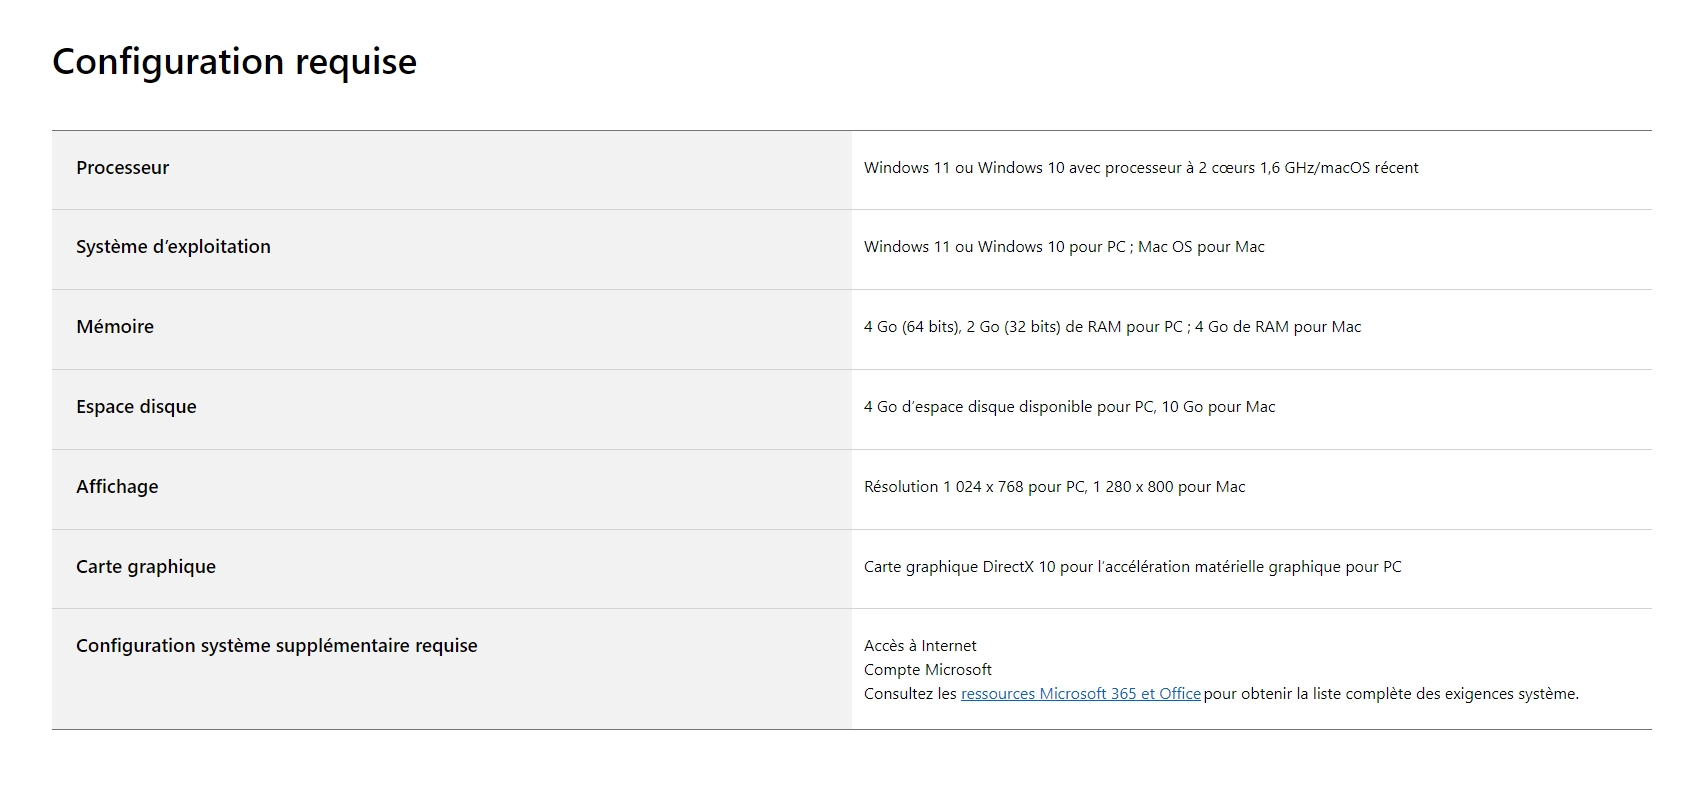
Task: Click the Windows 11 ou Windows 10 pour PC text
Action: pyautogui.click(x=995, y=247)
